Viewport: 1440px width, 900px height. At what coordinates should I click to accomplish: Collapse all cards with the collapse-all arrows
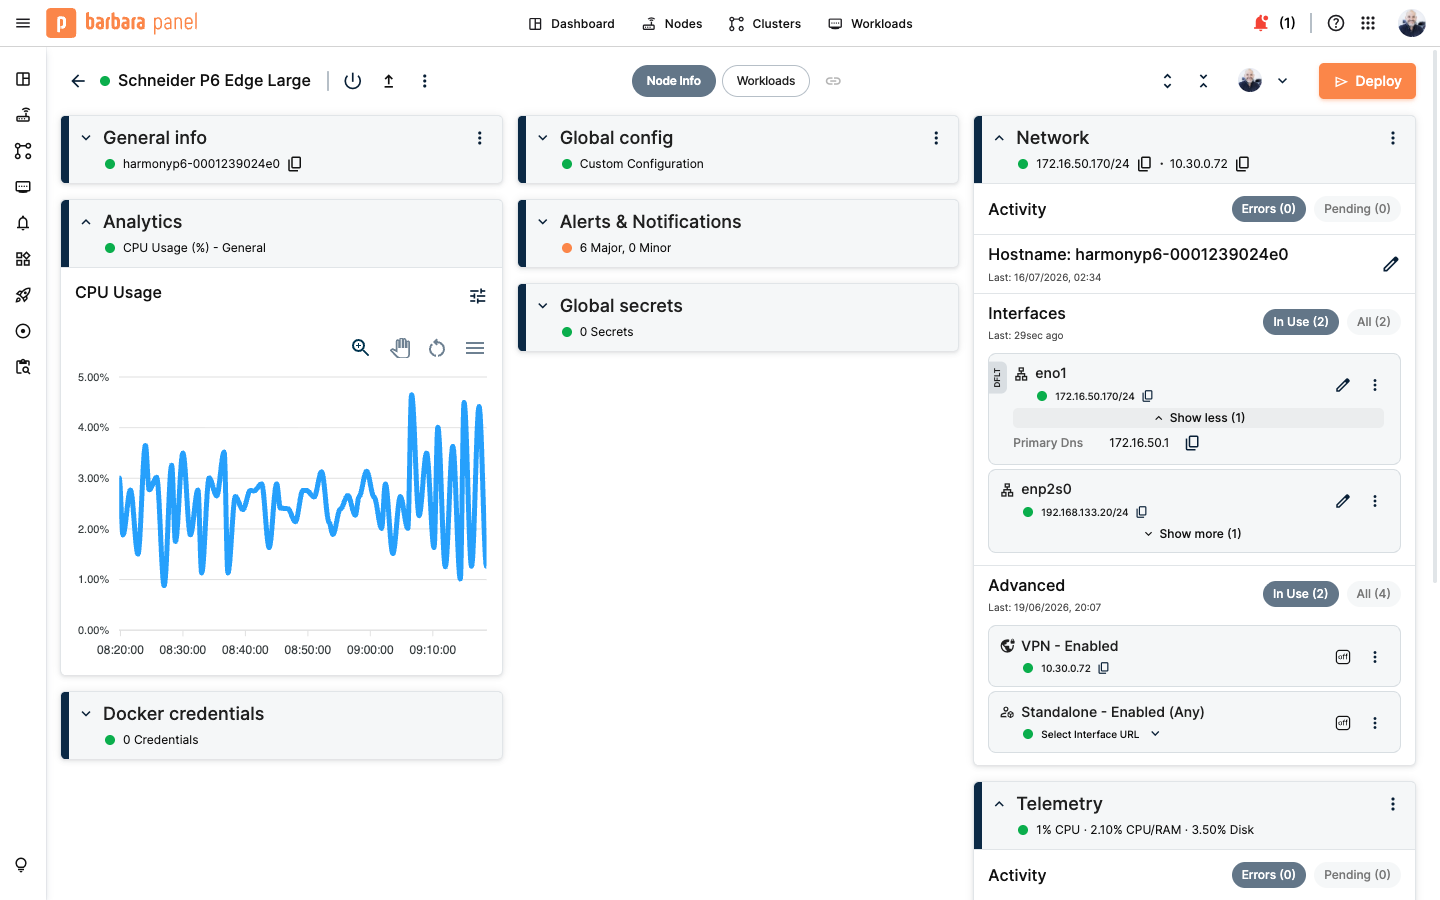[x=1203, y=81]
